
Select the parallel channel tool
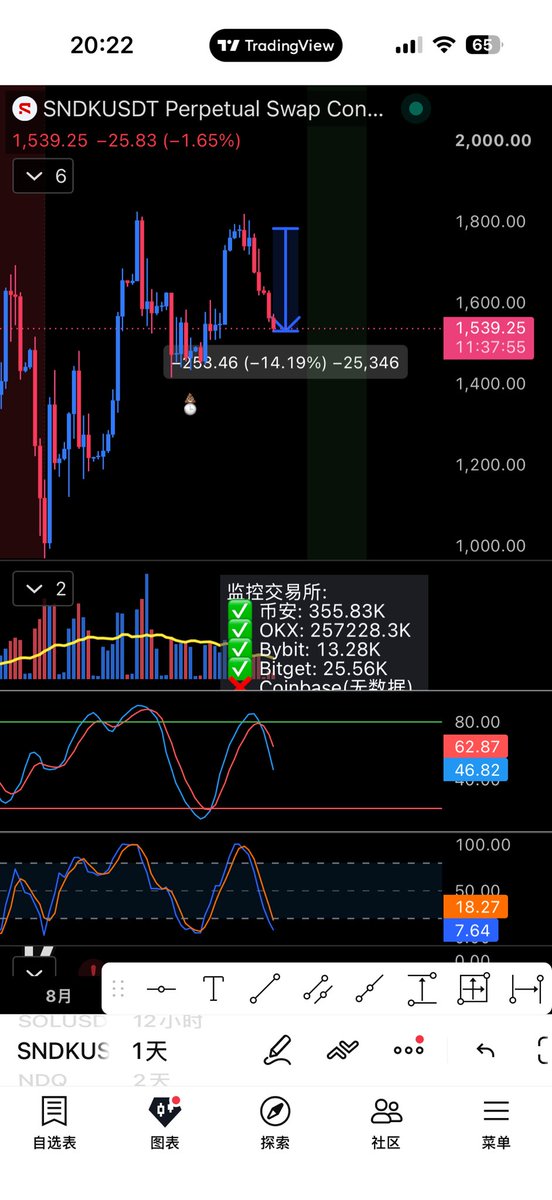tap(317, 989)
